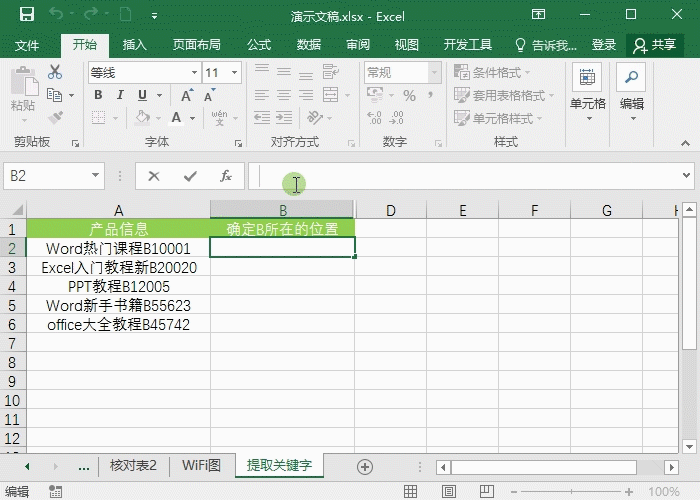Open the Name Box dropdown arrow
The width and height of the screenshot is (700, 500).
[96, 175]
